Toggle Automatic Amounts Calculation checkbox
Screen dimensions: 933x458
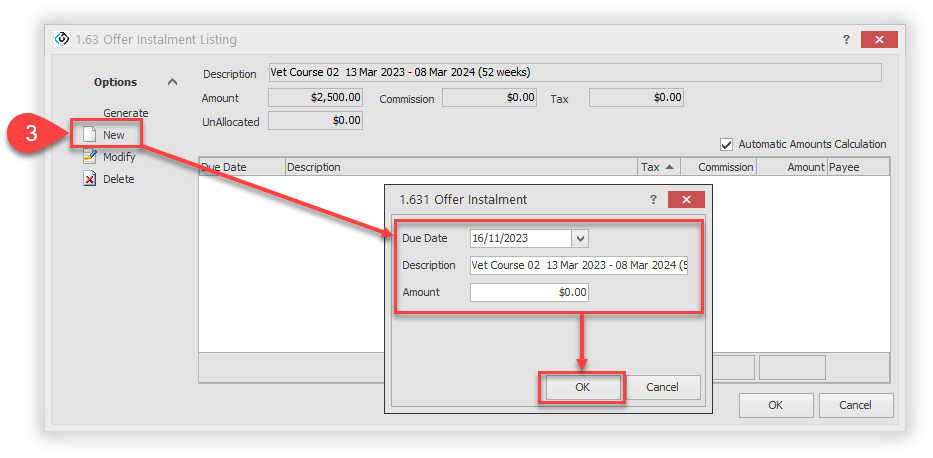click(727, 144)
